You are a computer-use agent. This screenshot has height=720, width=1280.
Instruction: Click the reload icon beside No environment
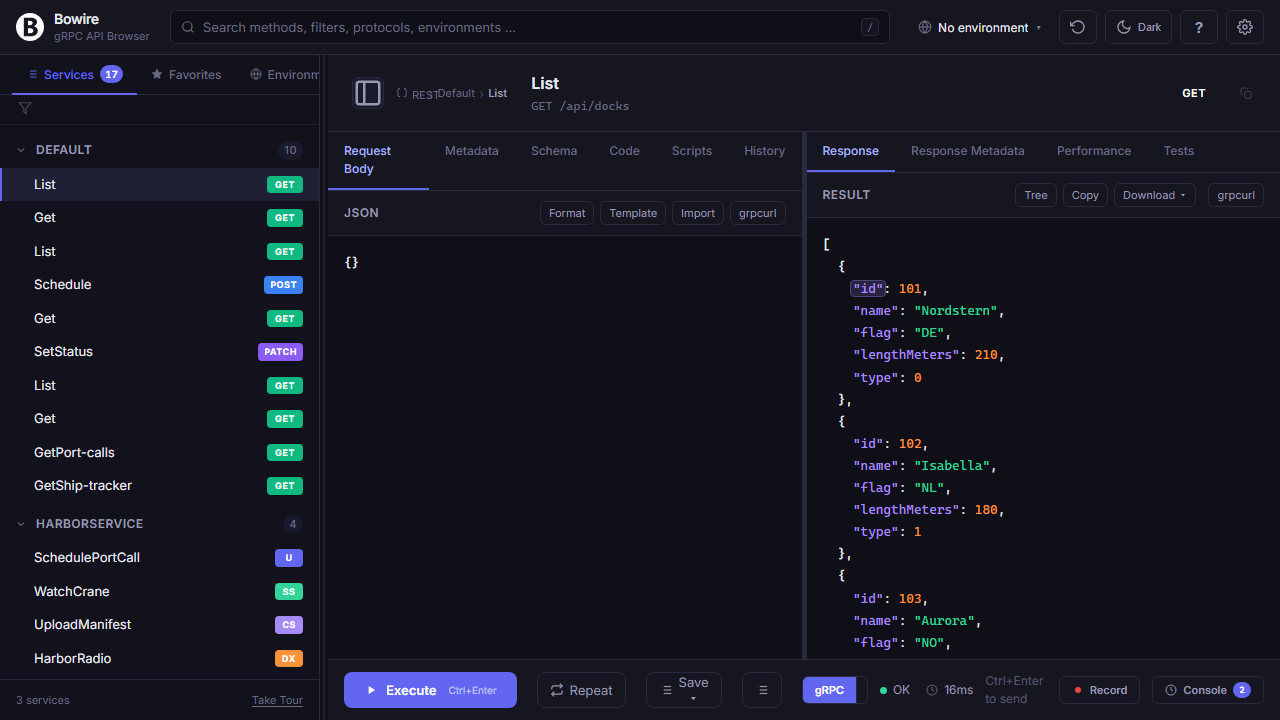point(1078,27)
